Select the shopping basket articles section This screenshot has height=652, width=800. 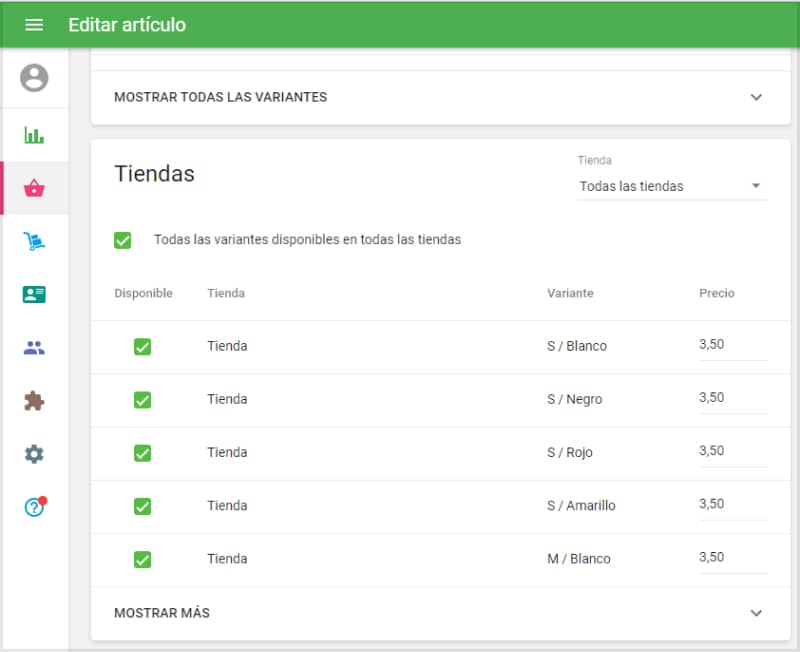(35, 187)
